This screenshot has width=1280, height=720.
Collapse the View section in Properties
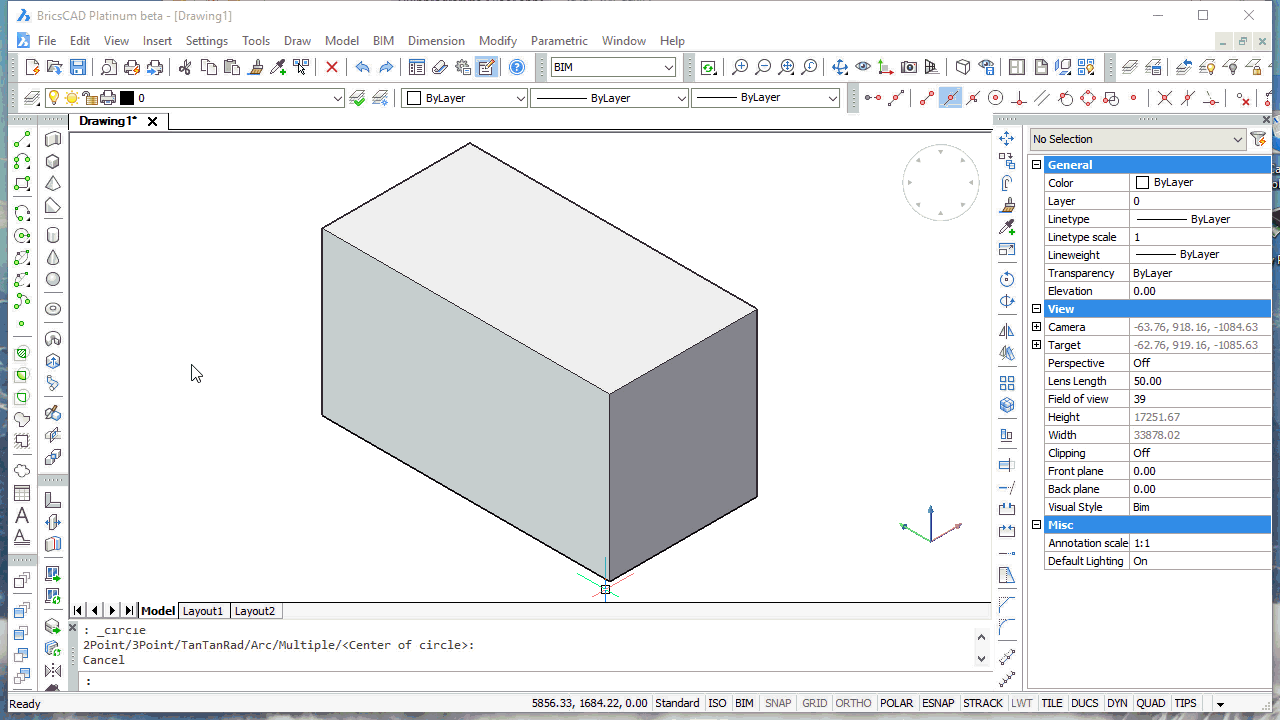[x=1037, y=309]
